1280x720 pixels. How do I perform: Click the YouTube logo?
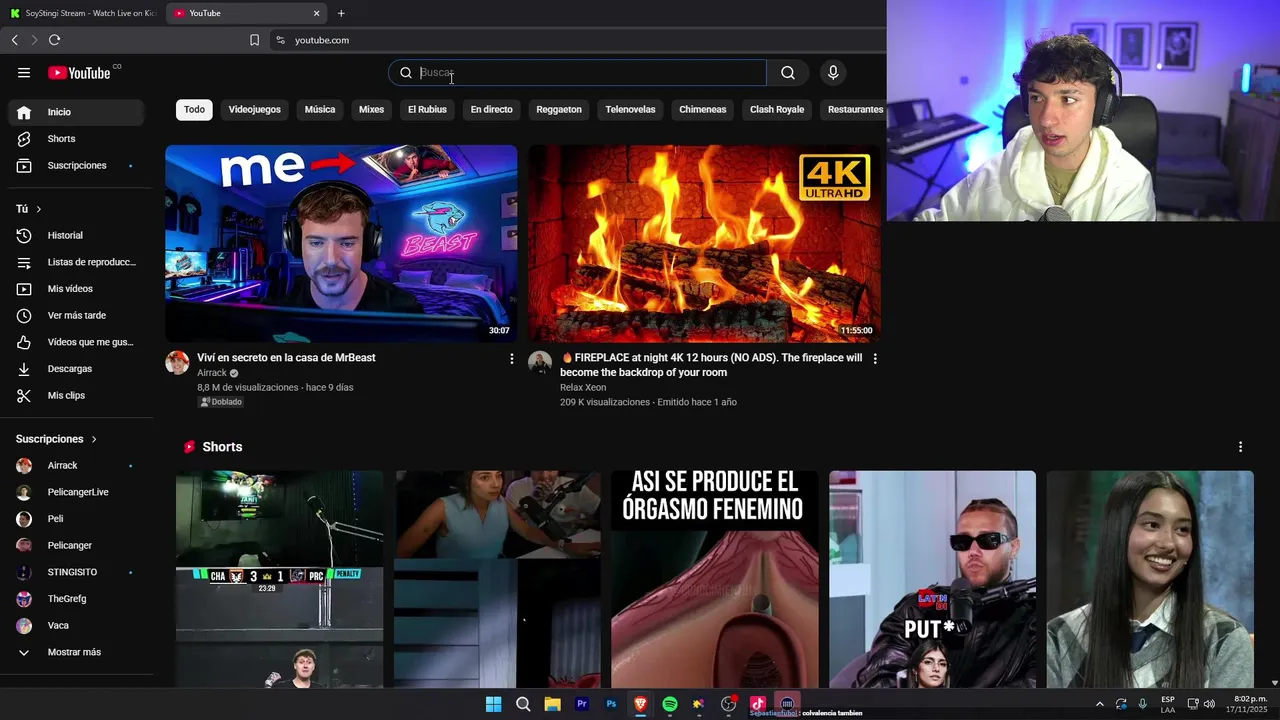pos(79,72)
